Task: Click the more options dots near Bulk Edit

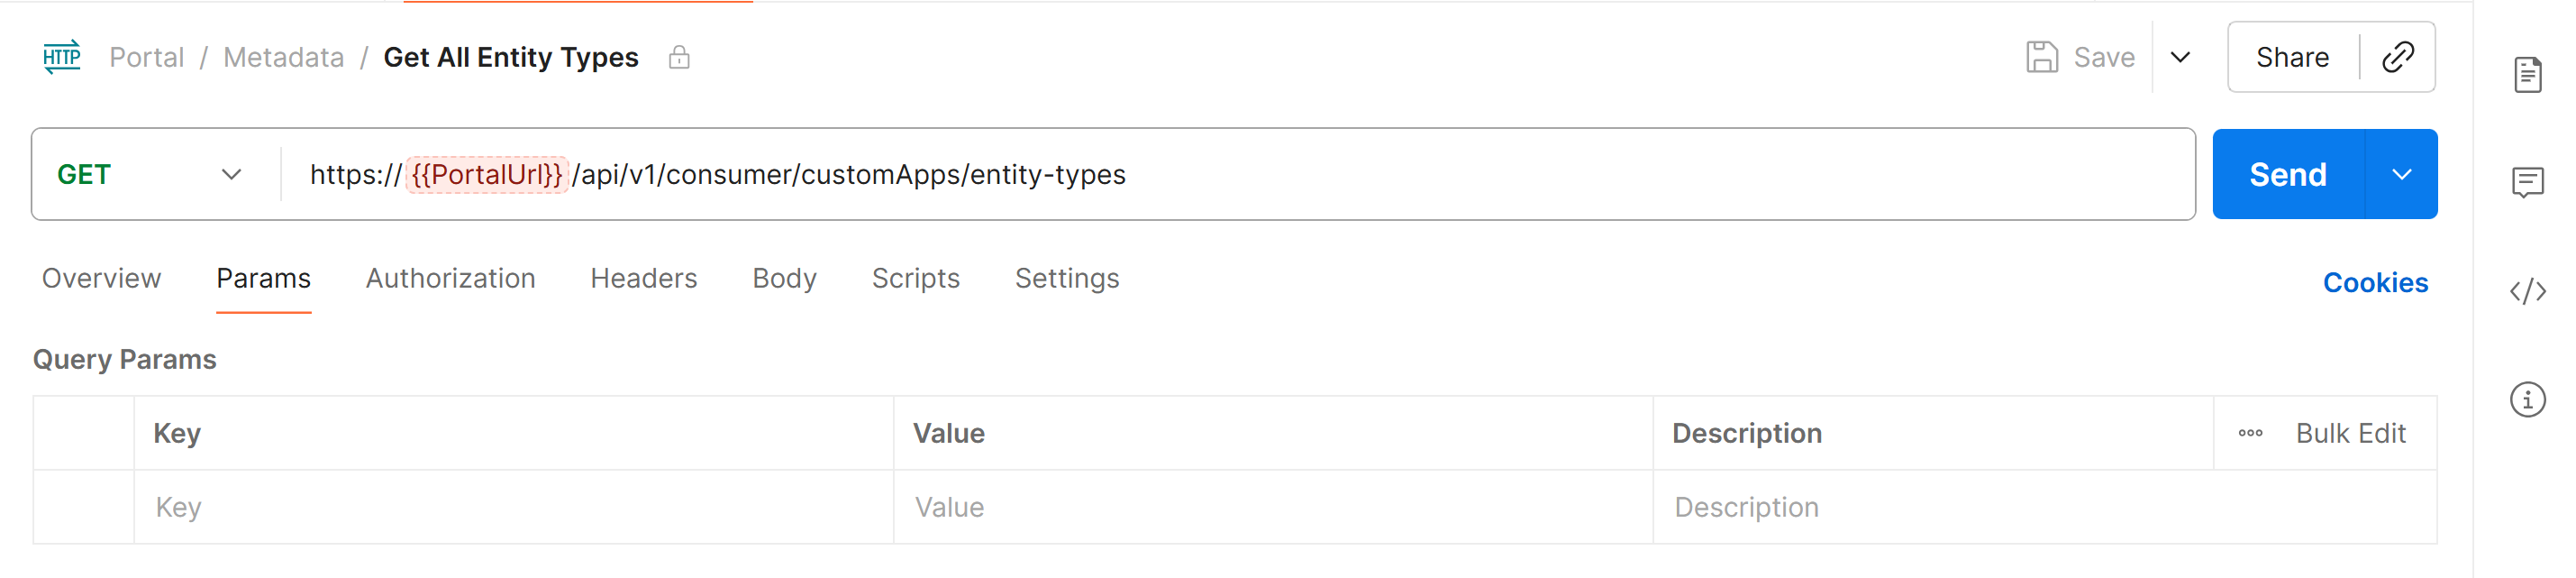Action: (2252, 433)
